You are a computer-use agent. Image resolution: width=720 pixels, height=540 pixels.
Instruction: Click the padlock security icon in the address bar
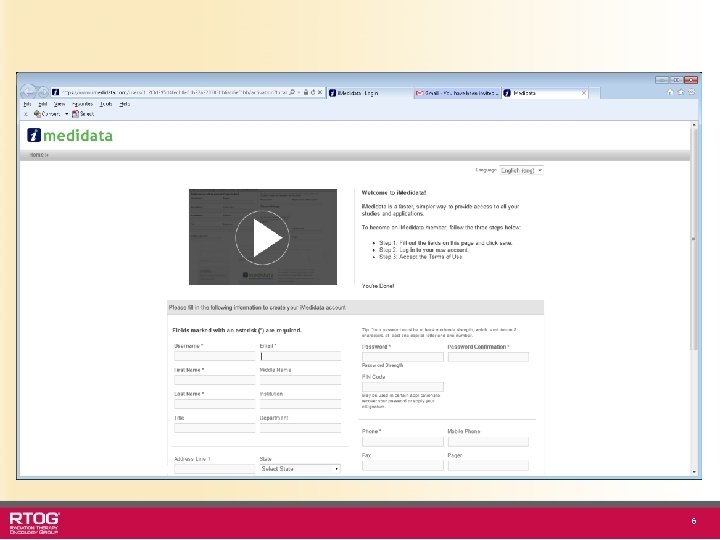click(306, 93)
